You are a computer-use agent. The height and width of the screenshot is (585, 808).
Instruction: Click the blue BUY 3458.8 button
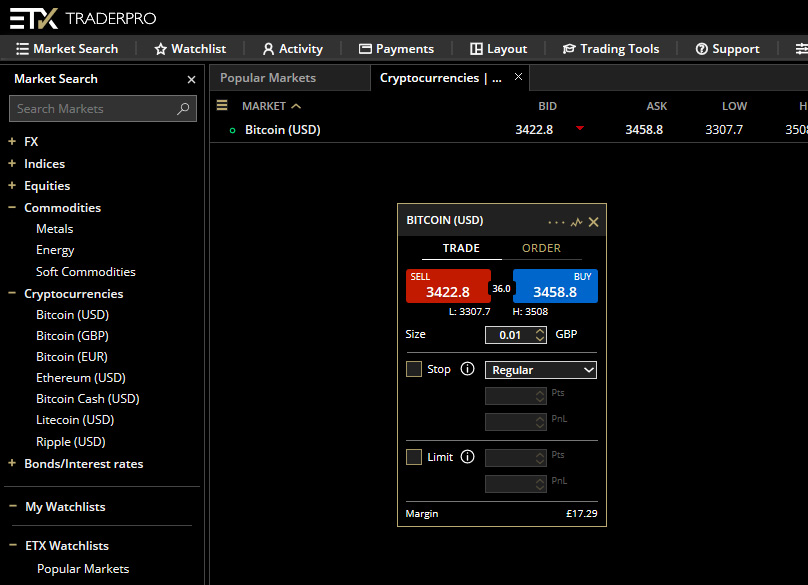[556, 286]
